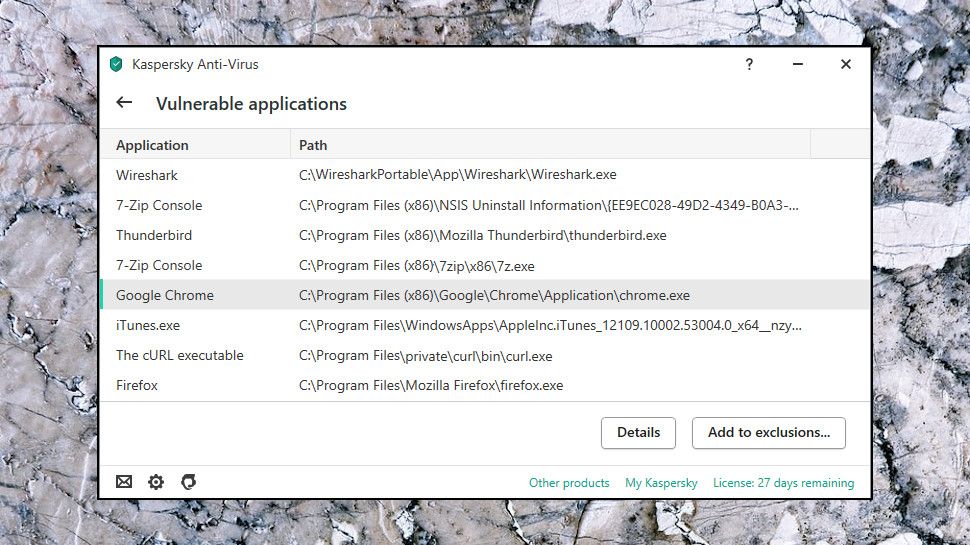Click the Wireshark.exe path text
This screenshot has height=545, width=970.
point(458,175)
